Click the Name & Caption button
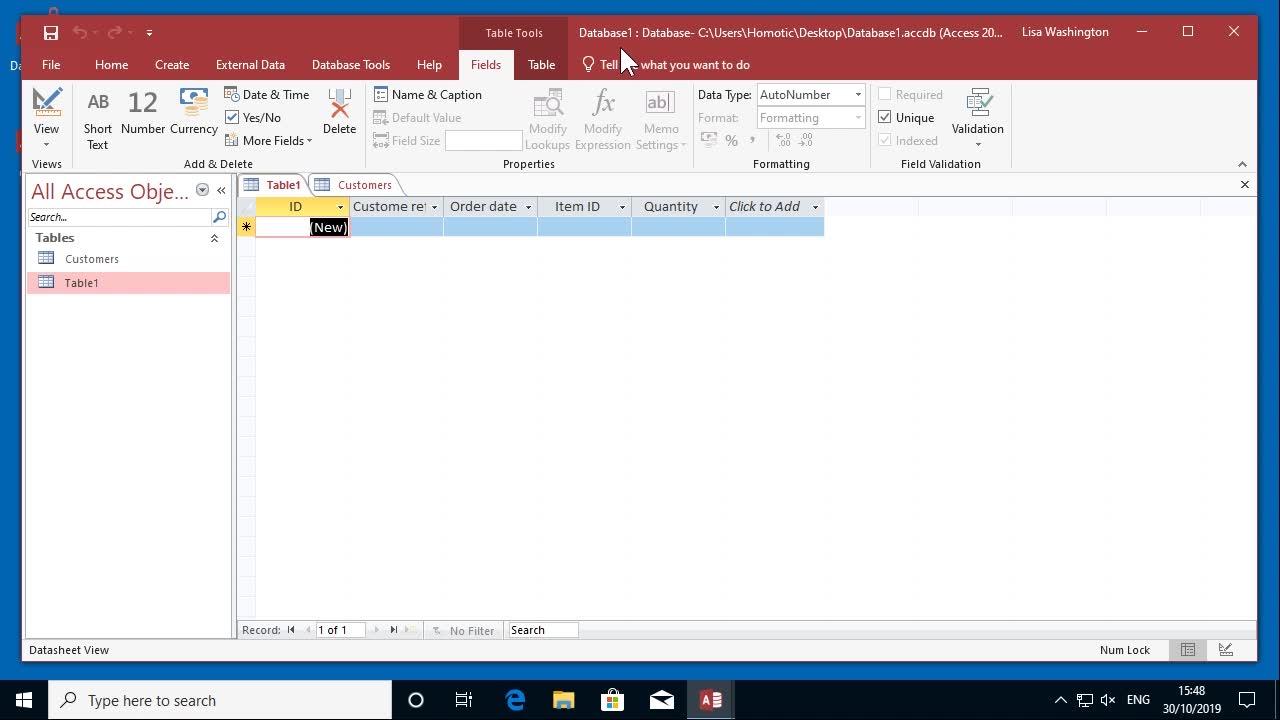The width and height of the screenshot is (1280, 720). tap(428, 95)
